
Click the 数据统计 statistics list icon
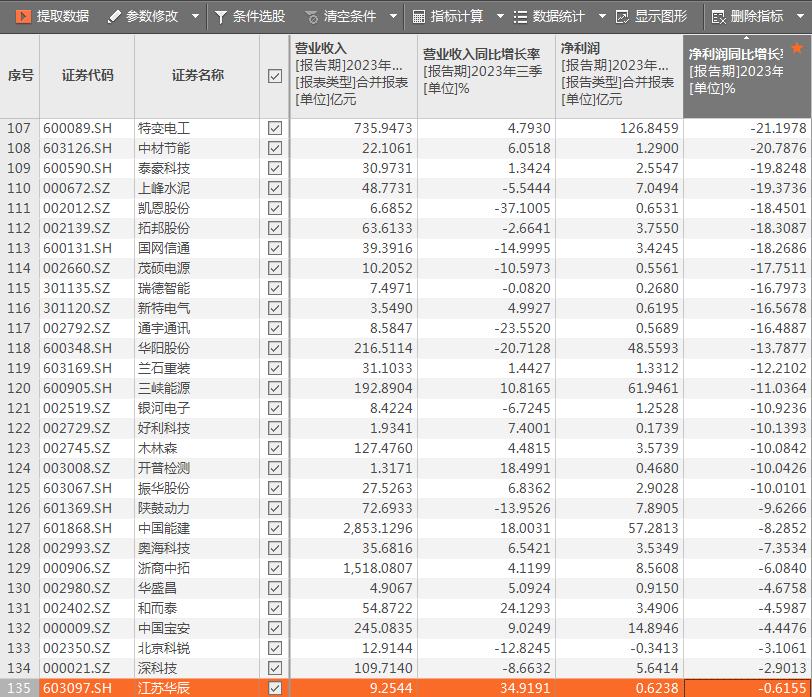(x=520, y=17)
